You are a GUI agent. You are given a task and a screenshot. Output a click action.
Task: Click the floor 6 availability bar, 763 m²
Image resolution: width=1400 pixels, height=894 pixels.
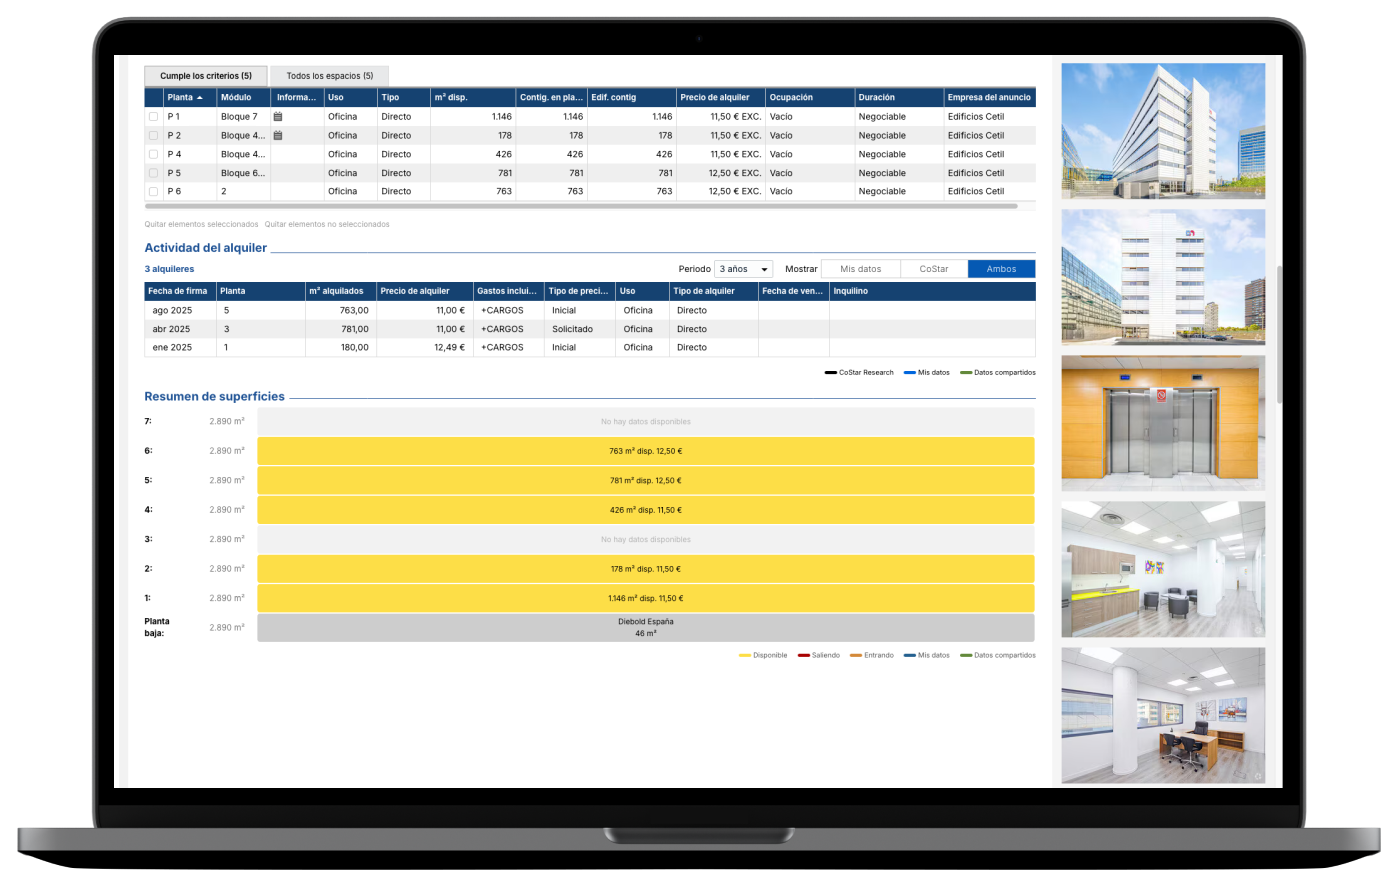tap(645, 451)
